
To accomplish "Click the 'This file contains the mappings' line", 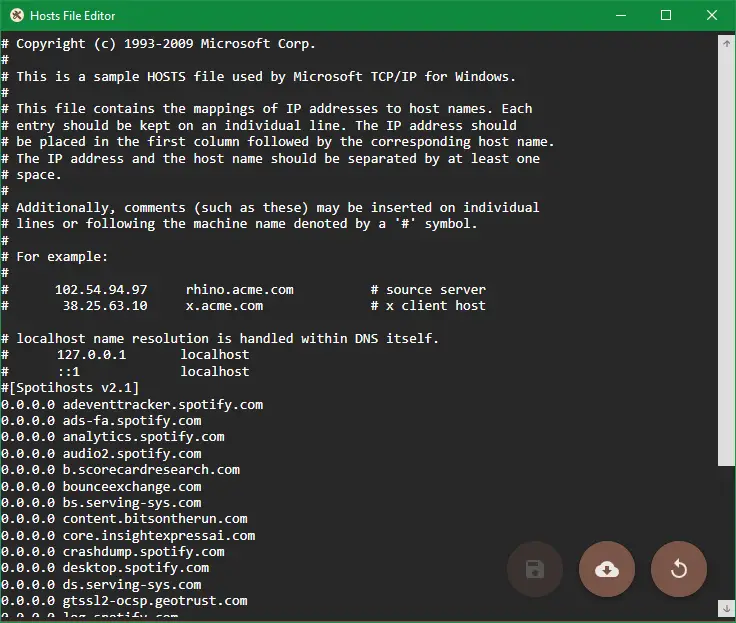I will (267, 109).
